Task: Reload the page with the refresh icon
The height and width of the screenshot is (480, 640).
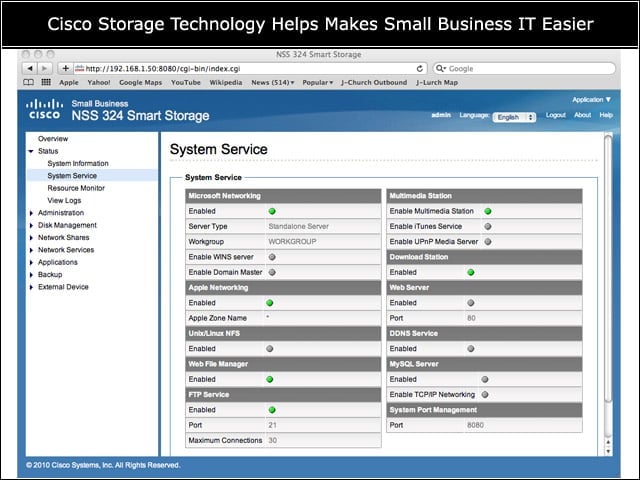Action: (x=419, y=69)
